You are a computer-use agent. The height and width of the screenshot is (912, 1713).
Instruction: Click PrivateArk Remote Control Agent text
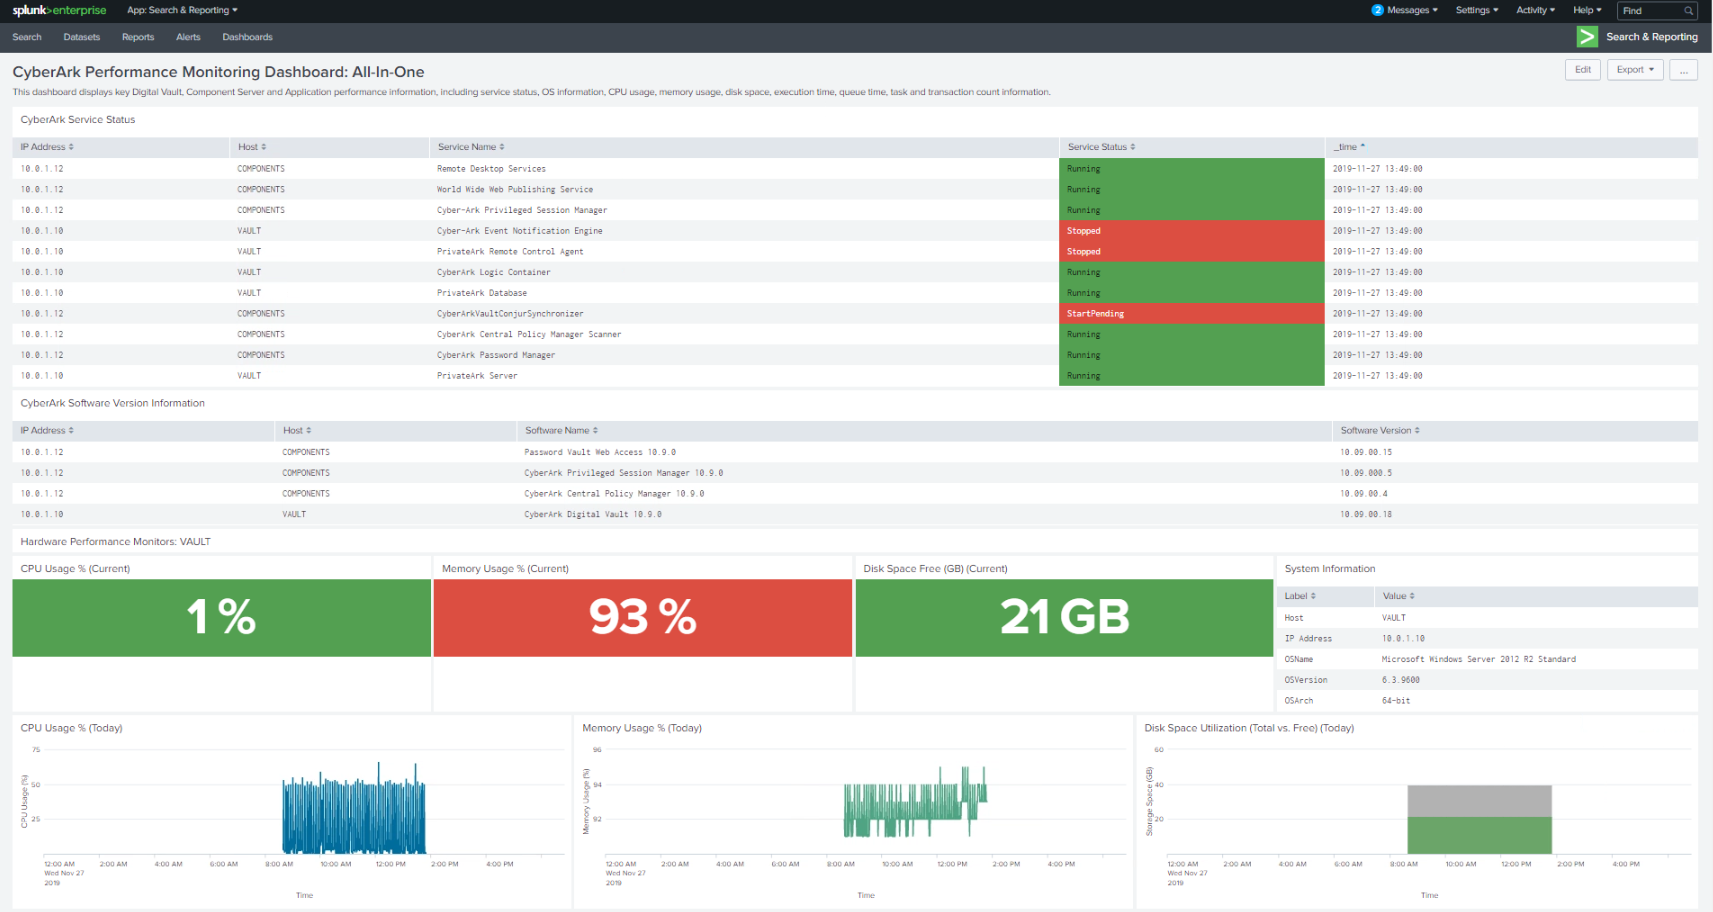point(510,252)
